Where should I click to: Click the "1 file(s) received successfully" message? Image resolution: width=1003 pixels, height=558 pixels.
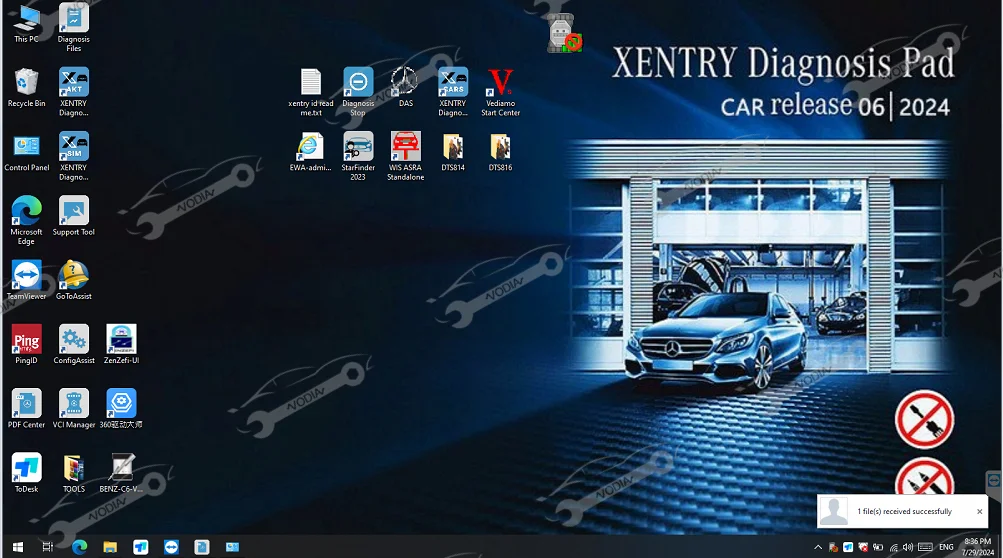[904, 511]
